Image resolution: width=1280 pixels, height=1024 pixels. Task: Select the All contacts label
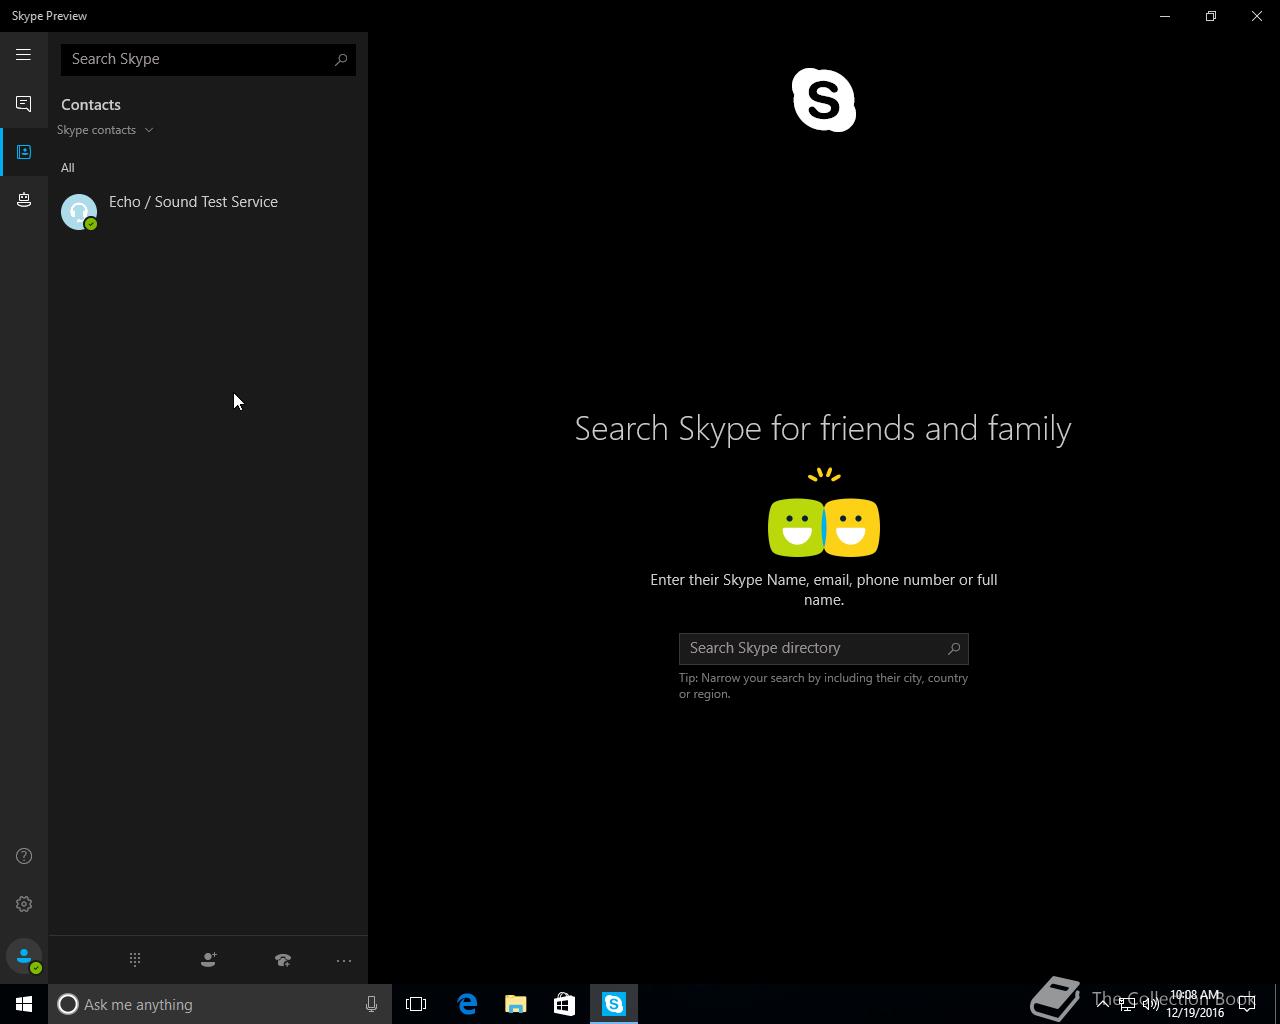tap(67, 168)
